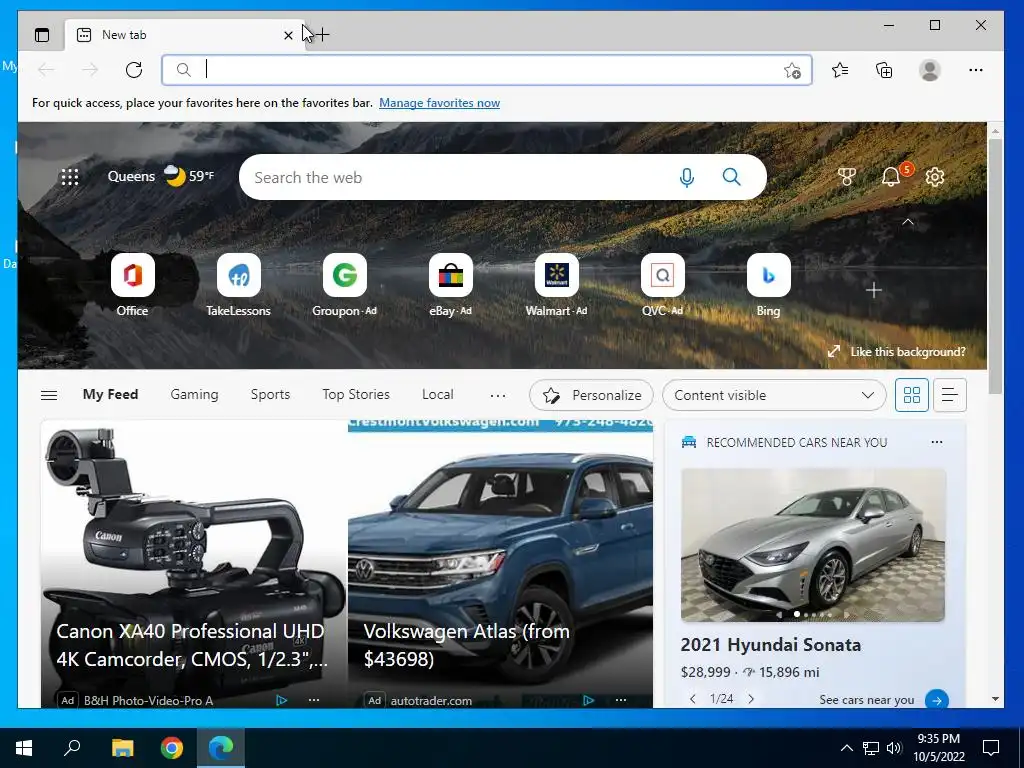Screen dimensions: 1024x768
Task: Open page settings gear icon
Action: (x=935, y=176)
